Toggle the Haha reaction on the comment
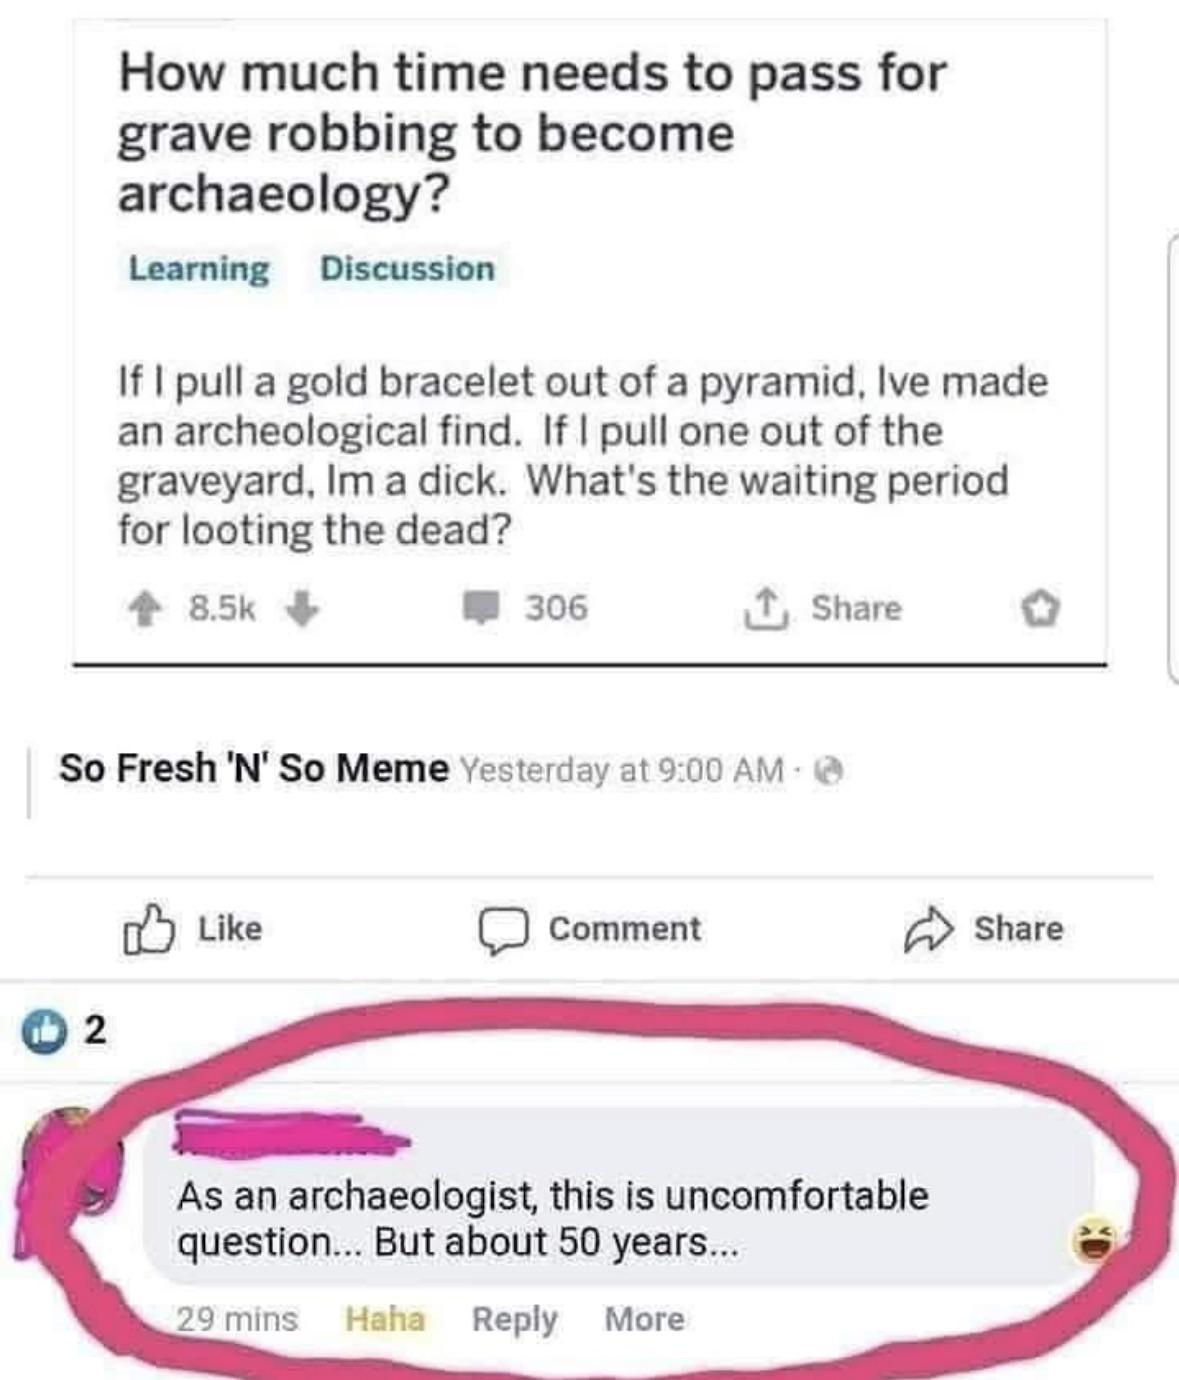The height and width of the screenshot is (1380, 1179). (x=385, y=1319)
